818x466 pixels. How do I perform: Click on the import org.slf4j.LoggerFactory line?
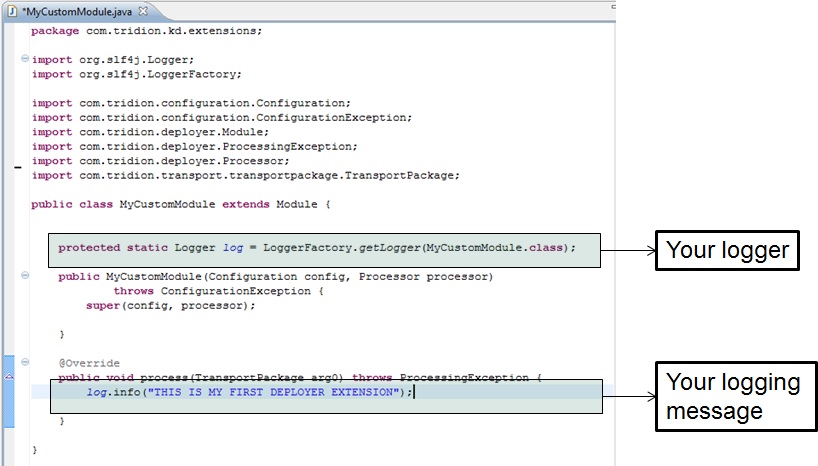pyautogui.click(x=136, y=74)
